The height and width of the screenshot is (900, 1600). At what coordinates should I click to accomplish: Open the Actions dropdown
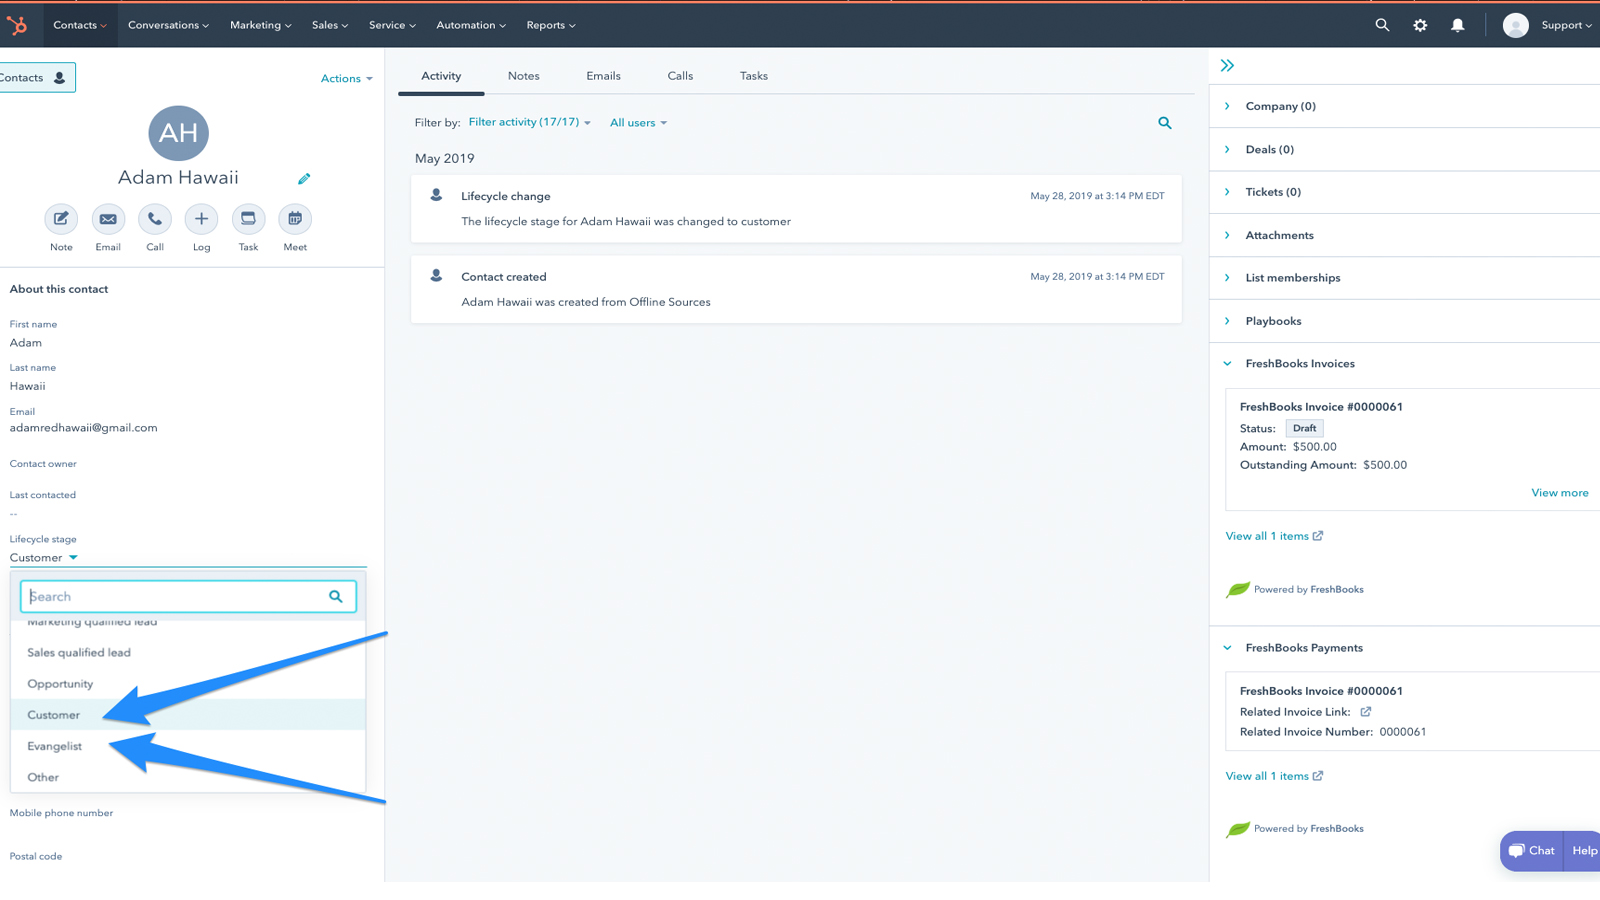[x=346, y=78]
